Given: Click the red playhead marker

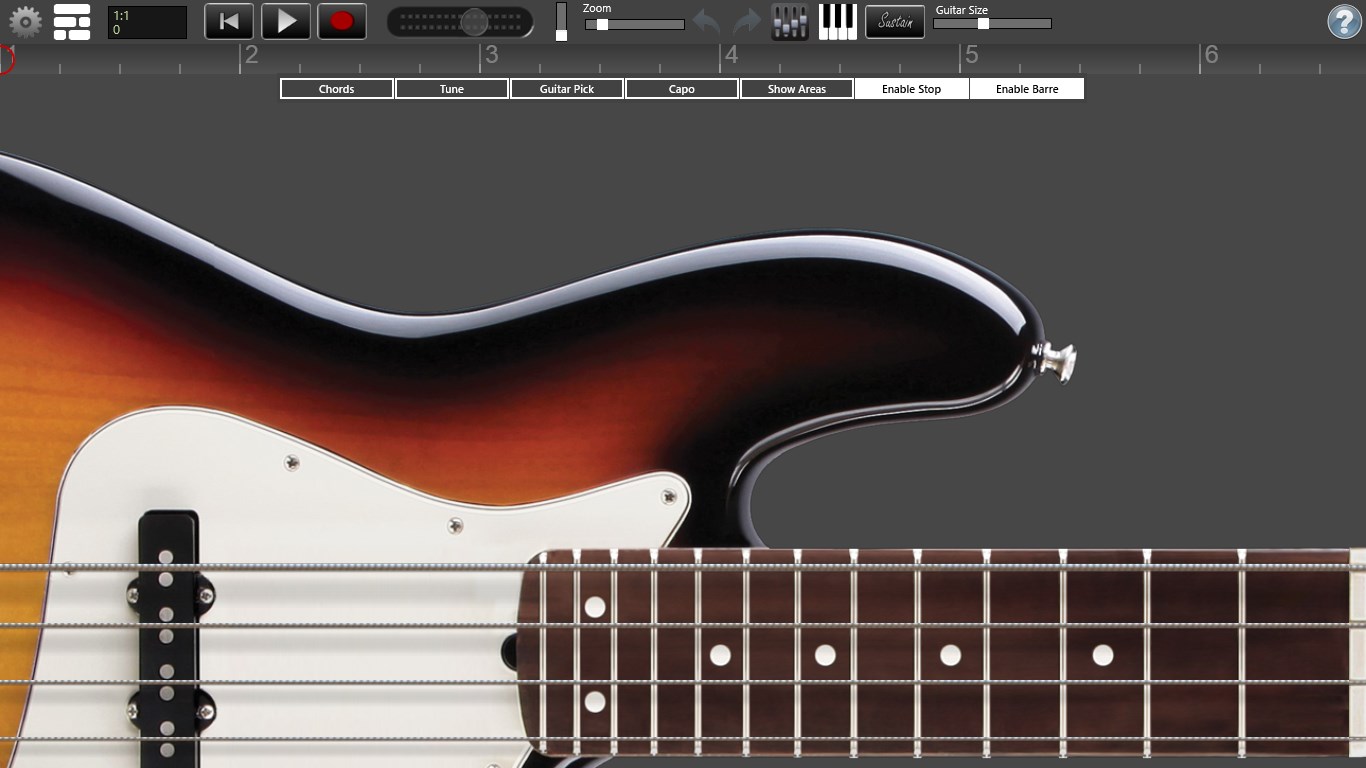Looking at the screenshot, I should click(6, 59).
